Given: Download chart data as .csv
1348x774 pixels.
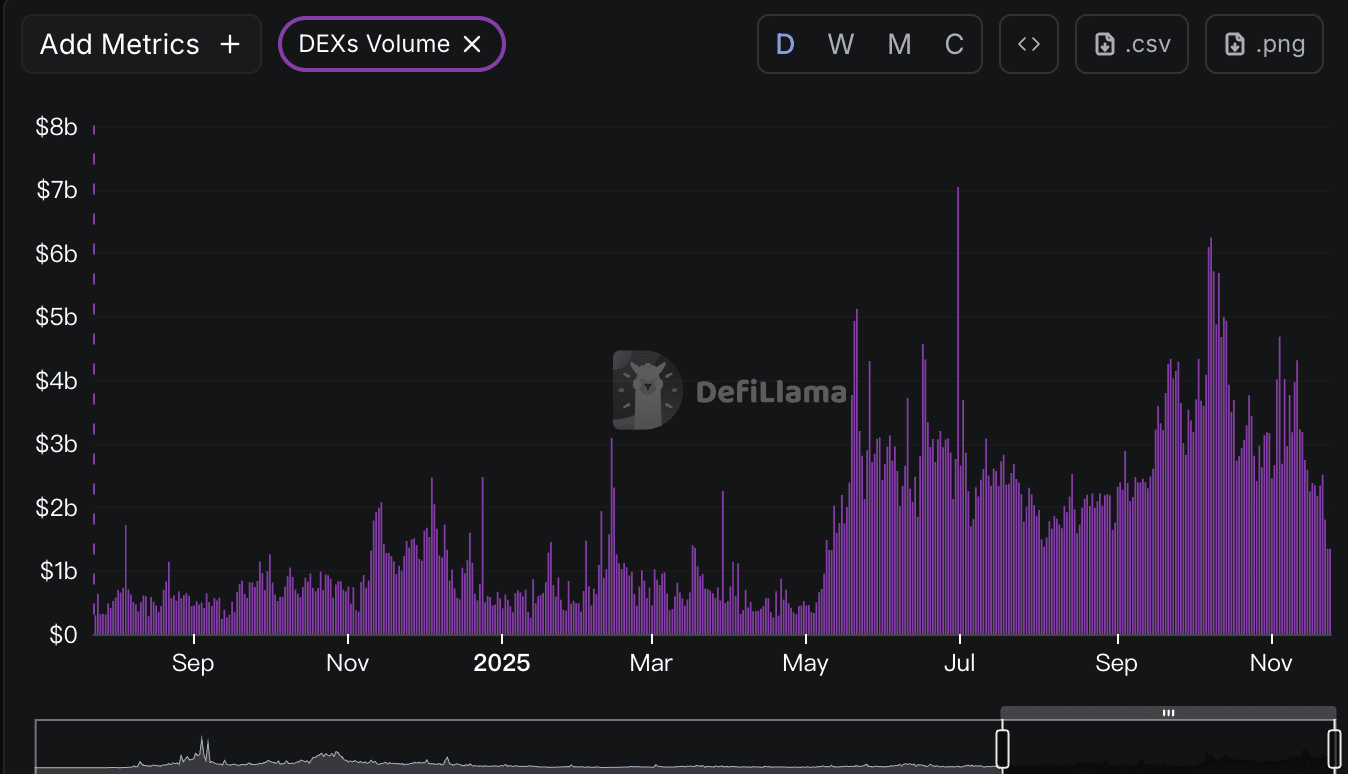Looking at the screenshot, I should pyautogui.click(x=1132, y=44).
